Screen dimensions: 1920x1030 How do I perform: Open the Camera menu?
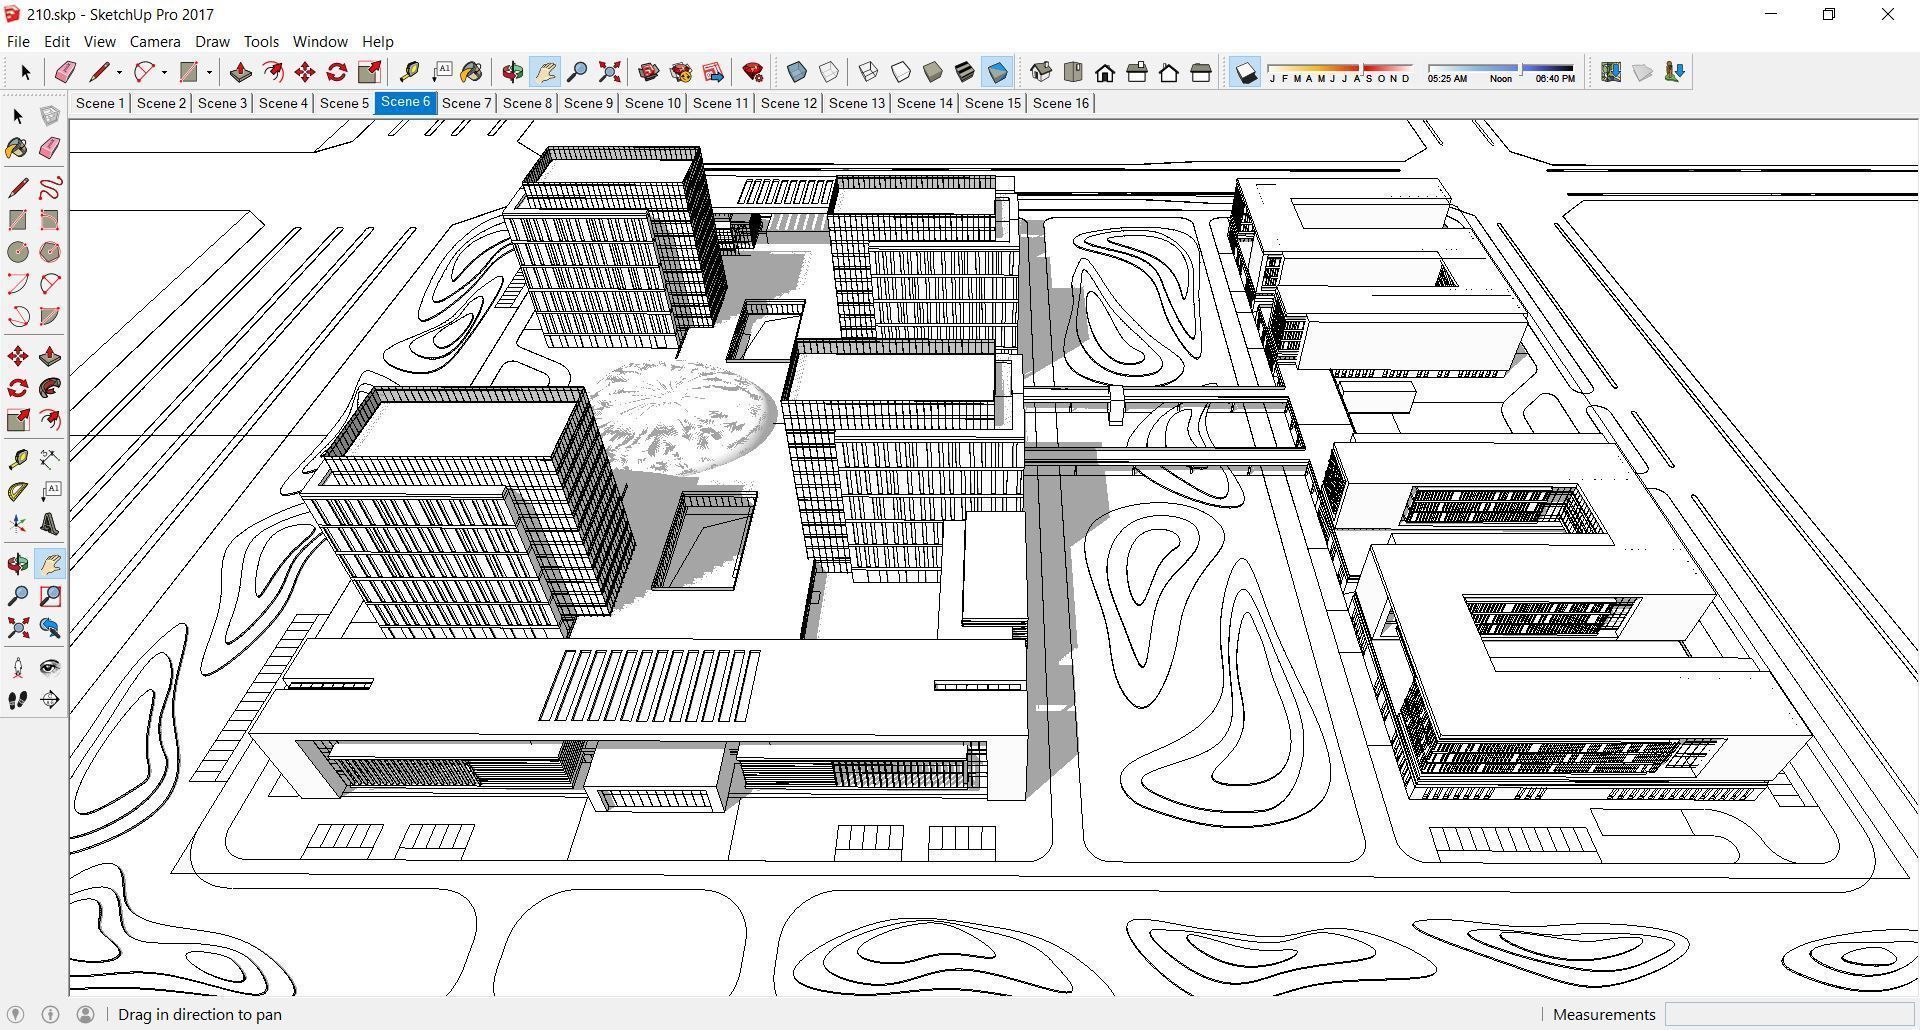coord(155,41)
